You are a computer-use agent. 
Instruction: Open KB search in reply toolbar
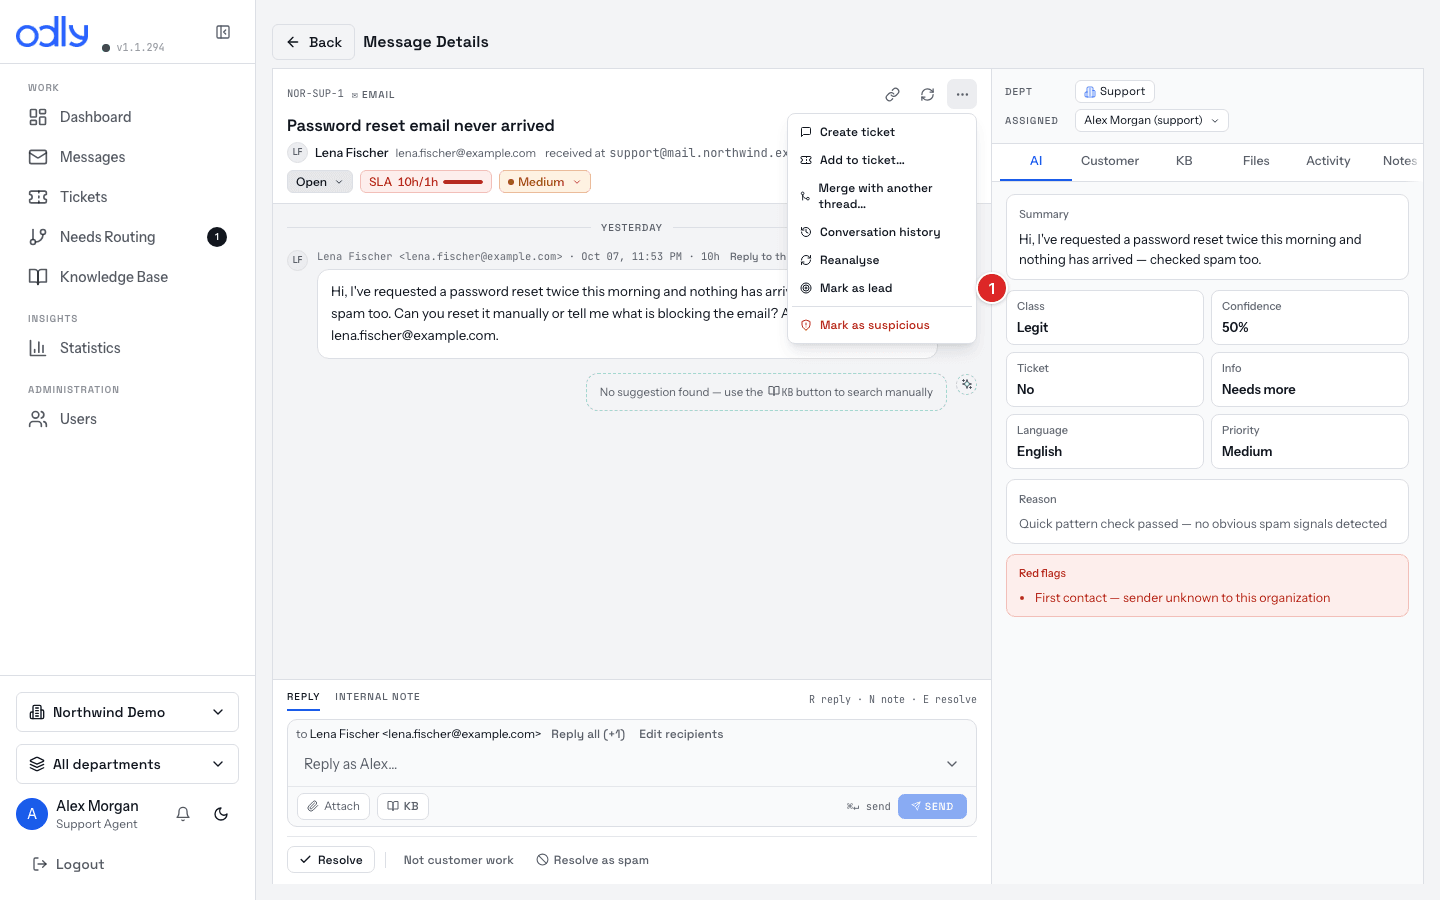pos(403,806)
